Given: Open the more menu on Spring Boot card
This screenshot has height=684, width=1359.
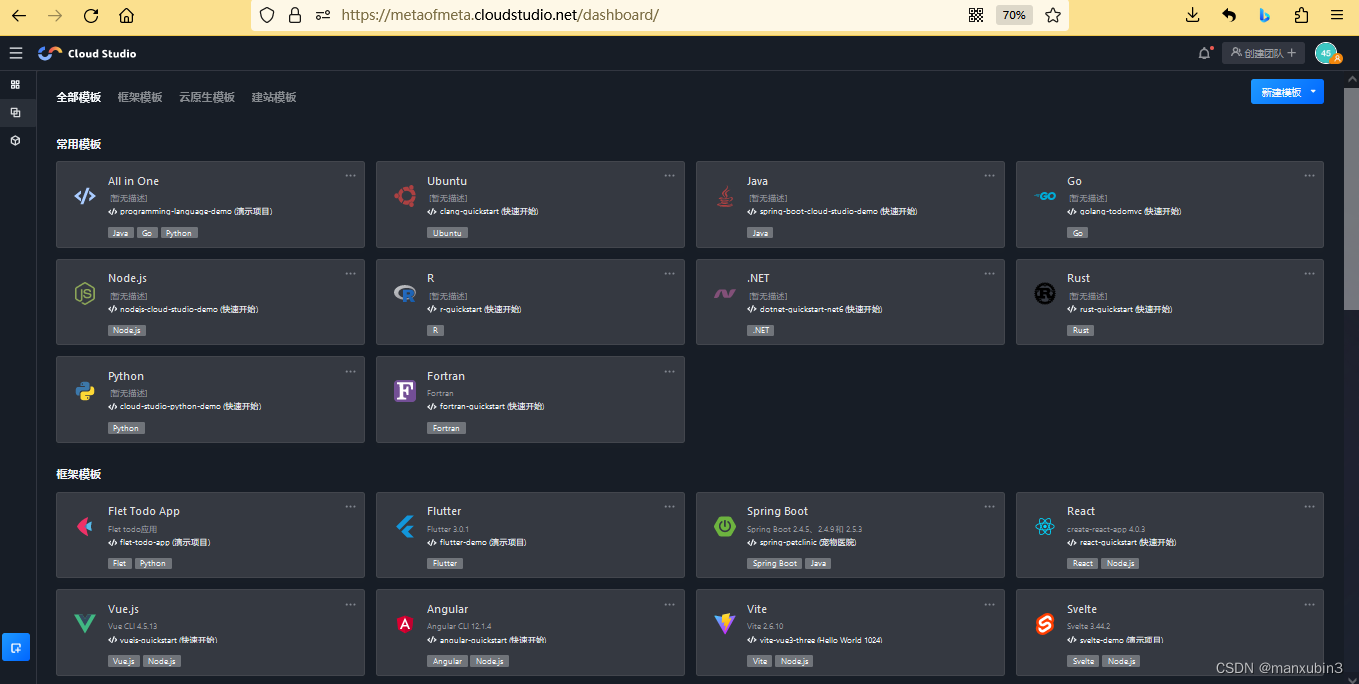Looking at the screenshot, I should (x=989, y=506).
